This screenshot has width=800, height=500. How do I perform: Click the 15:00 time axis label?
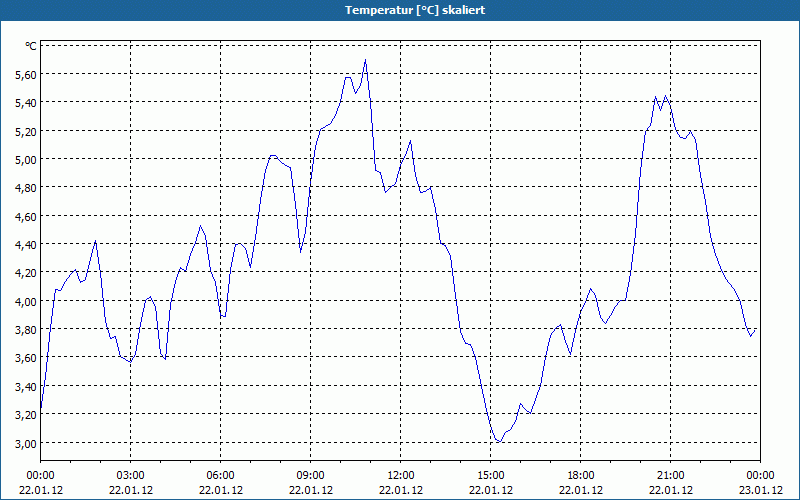491,476
